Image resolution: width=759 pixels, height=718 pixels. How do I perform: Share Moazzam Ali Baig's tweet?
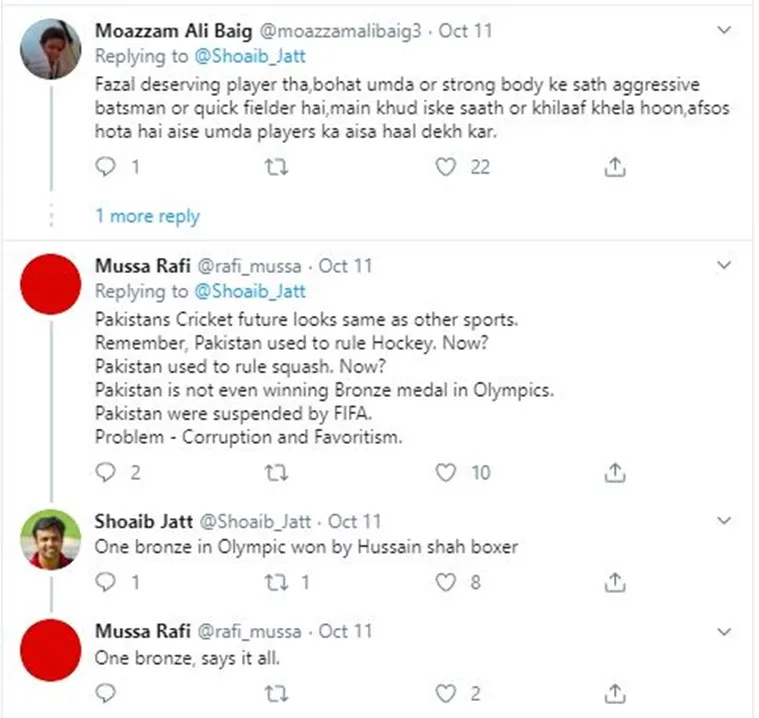(x=615, y=167)
